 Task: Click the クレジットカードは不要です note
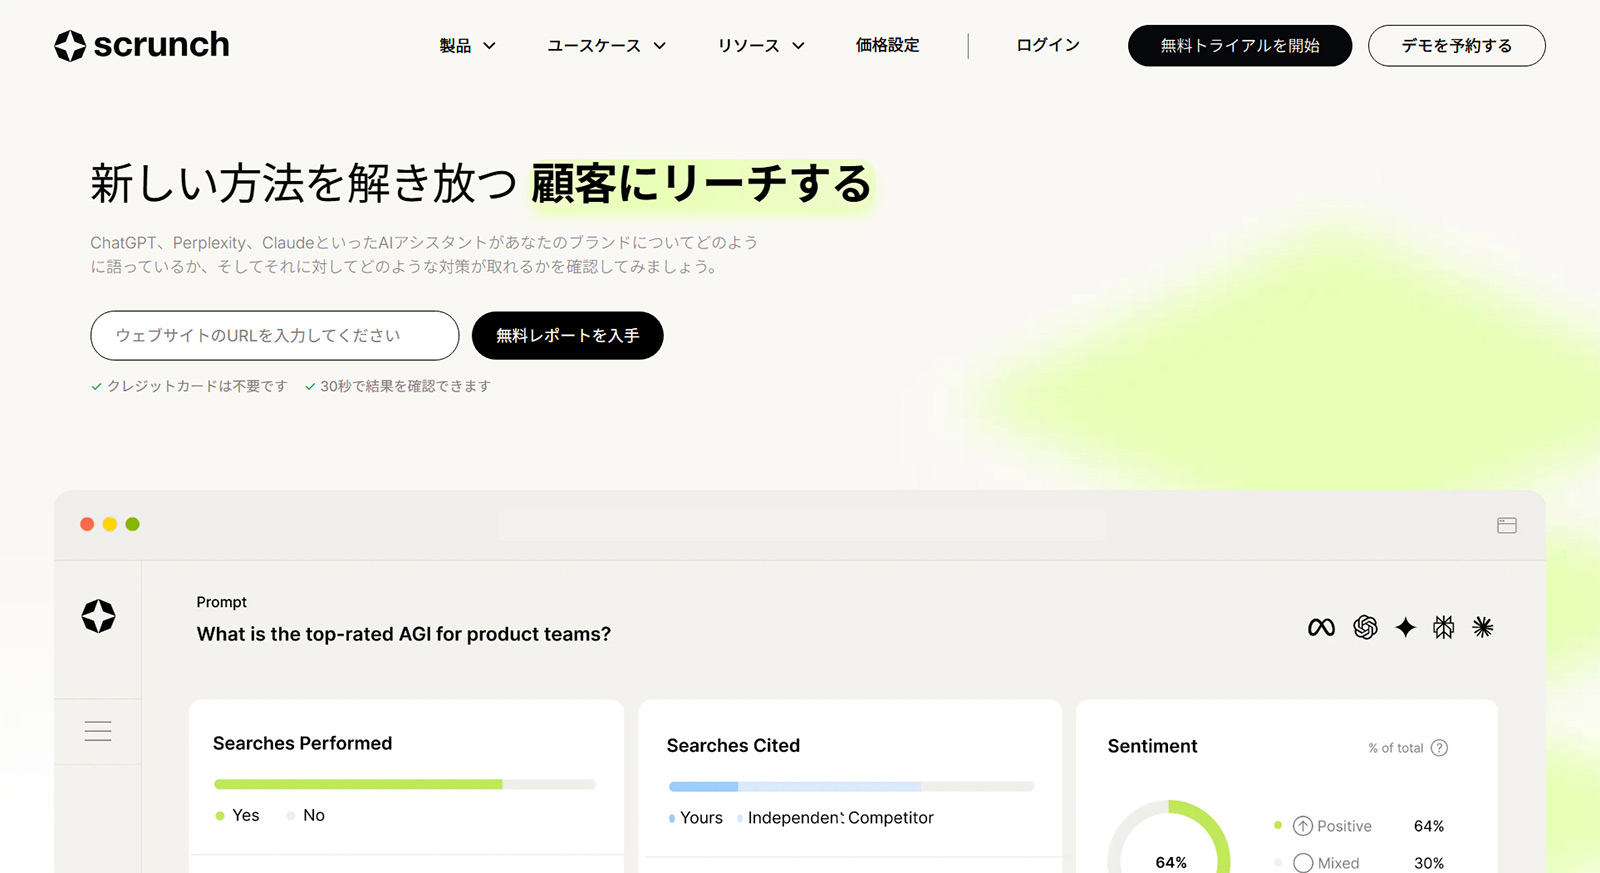(x=189, y=386)
